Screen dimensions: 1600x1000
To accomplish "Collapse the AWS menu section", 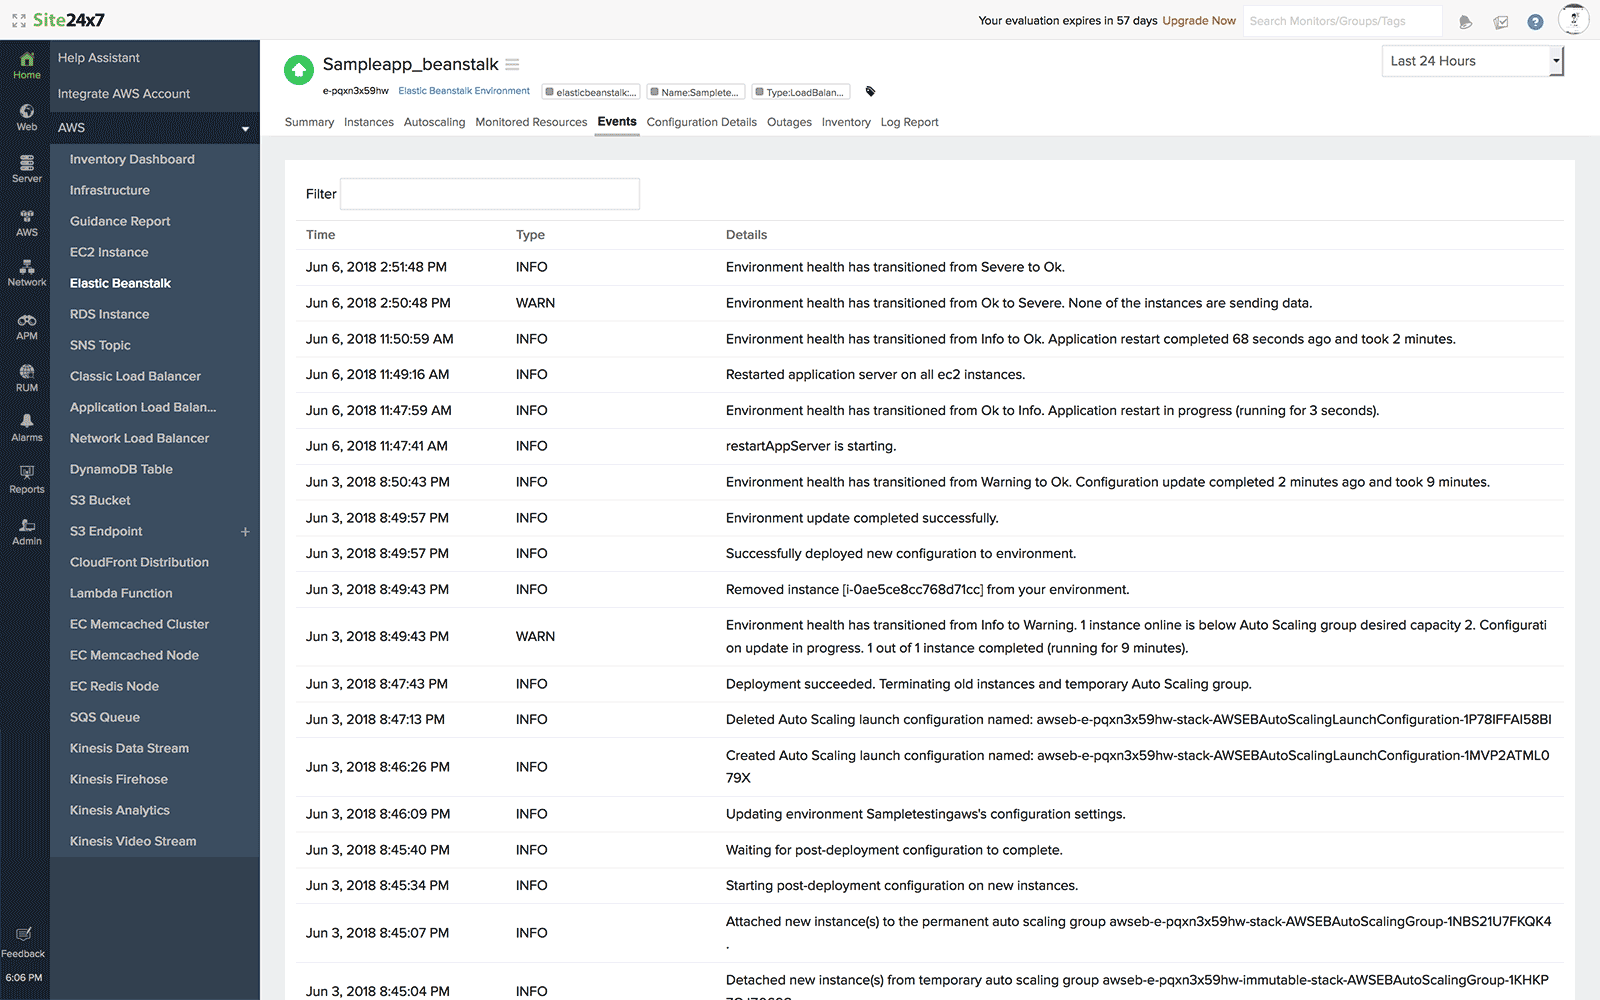I will pyautogui.click(x=245, y=128).
